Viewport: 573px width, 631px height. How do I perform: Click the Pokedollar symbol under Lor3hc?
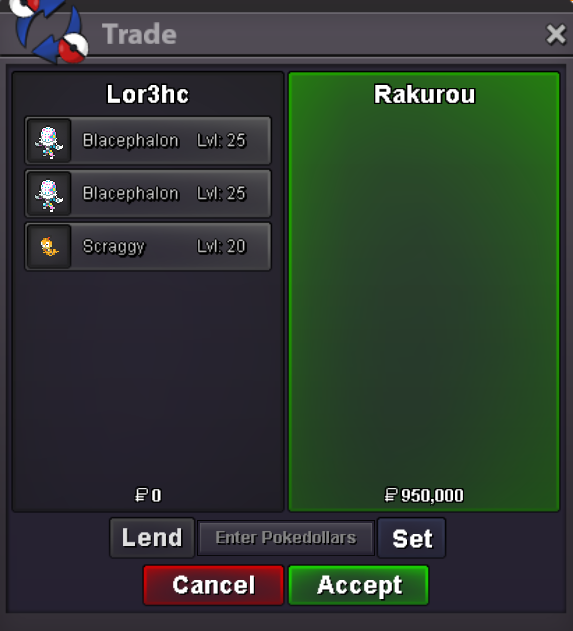click(x=141, y=495)
